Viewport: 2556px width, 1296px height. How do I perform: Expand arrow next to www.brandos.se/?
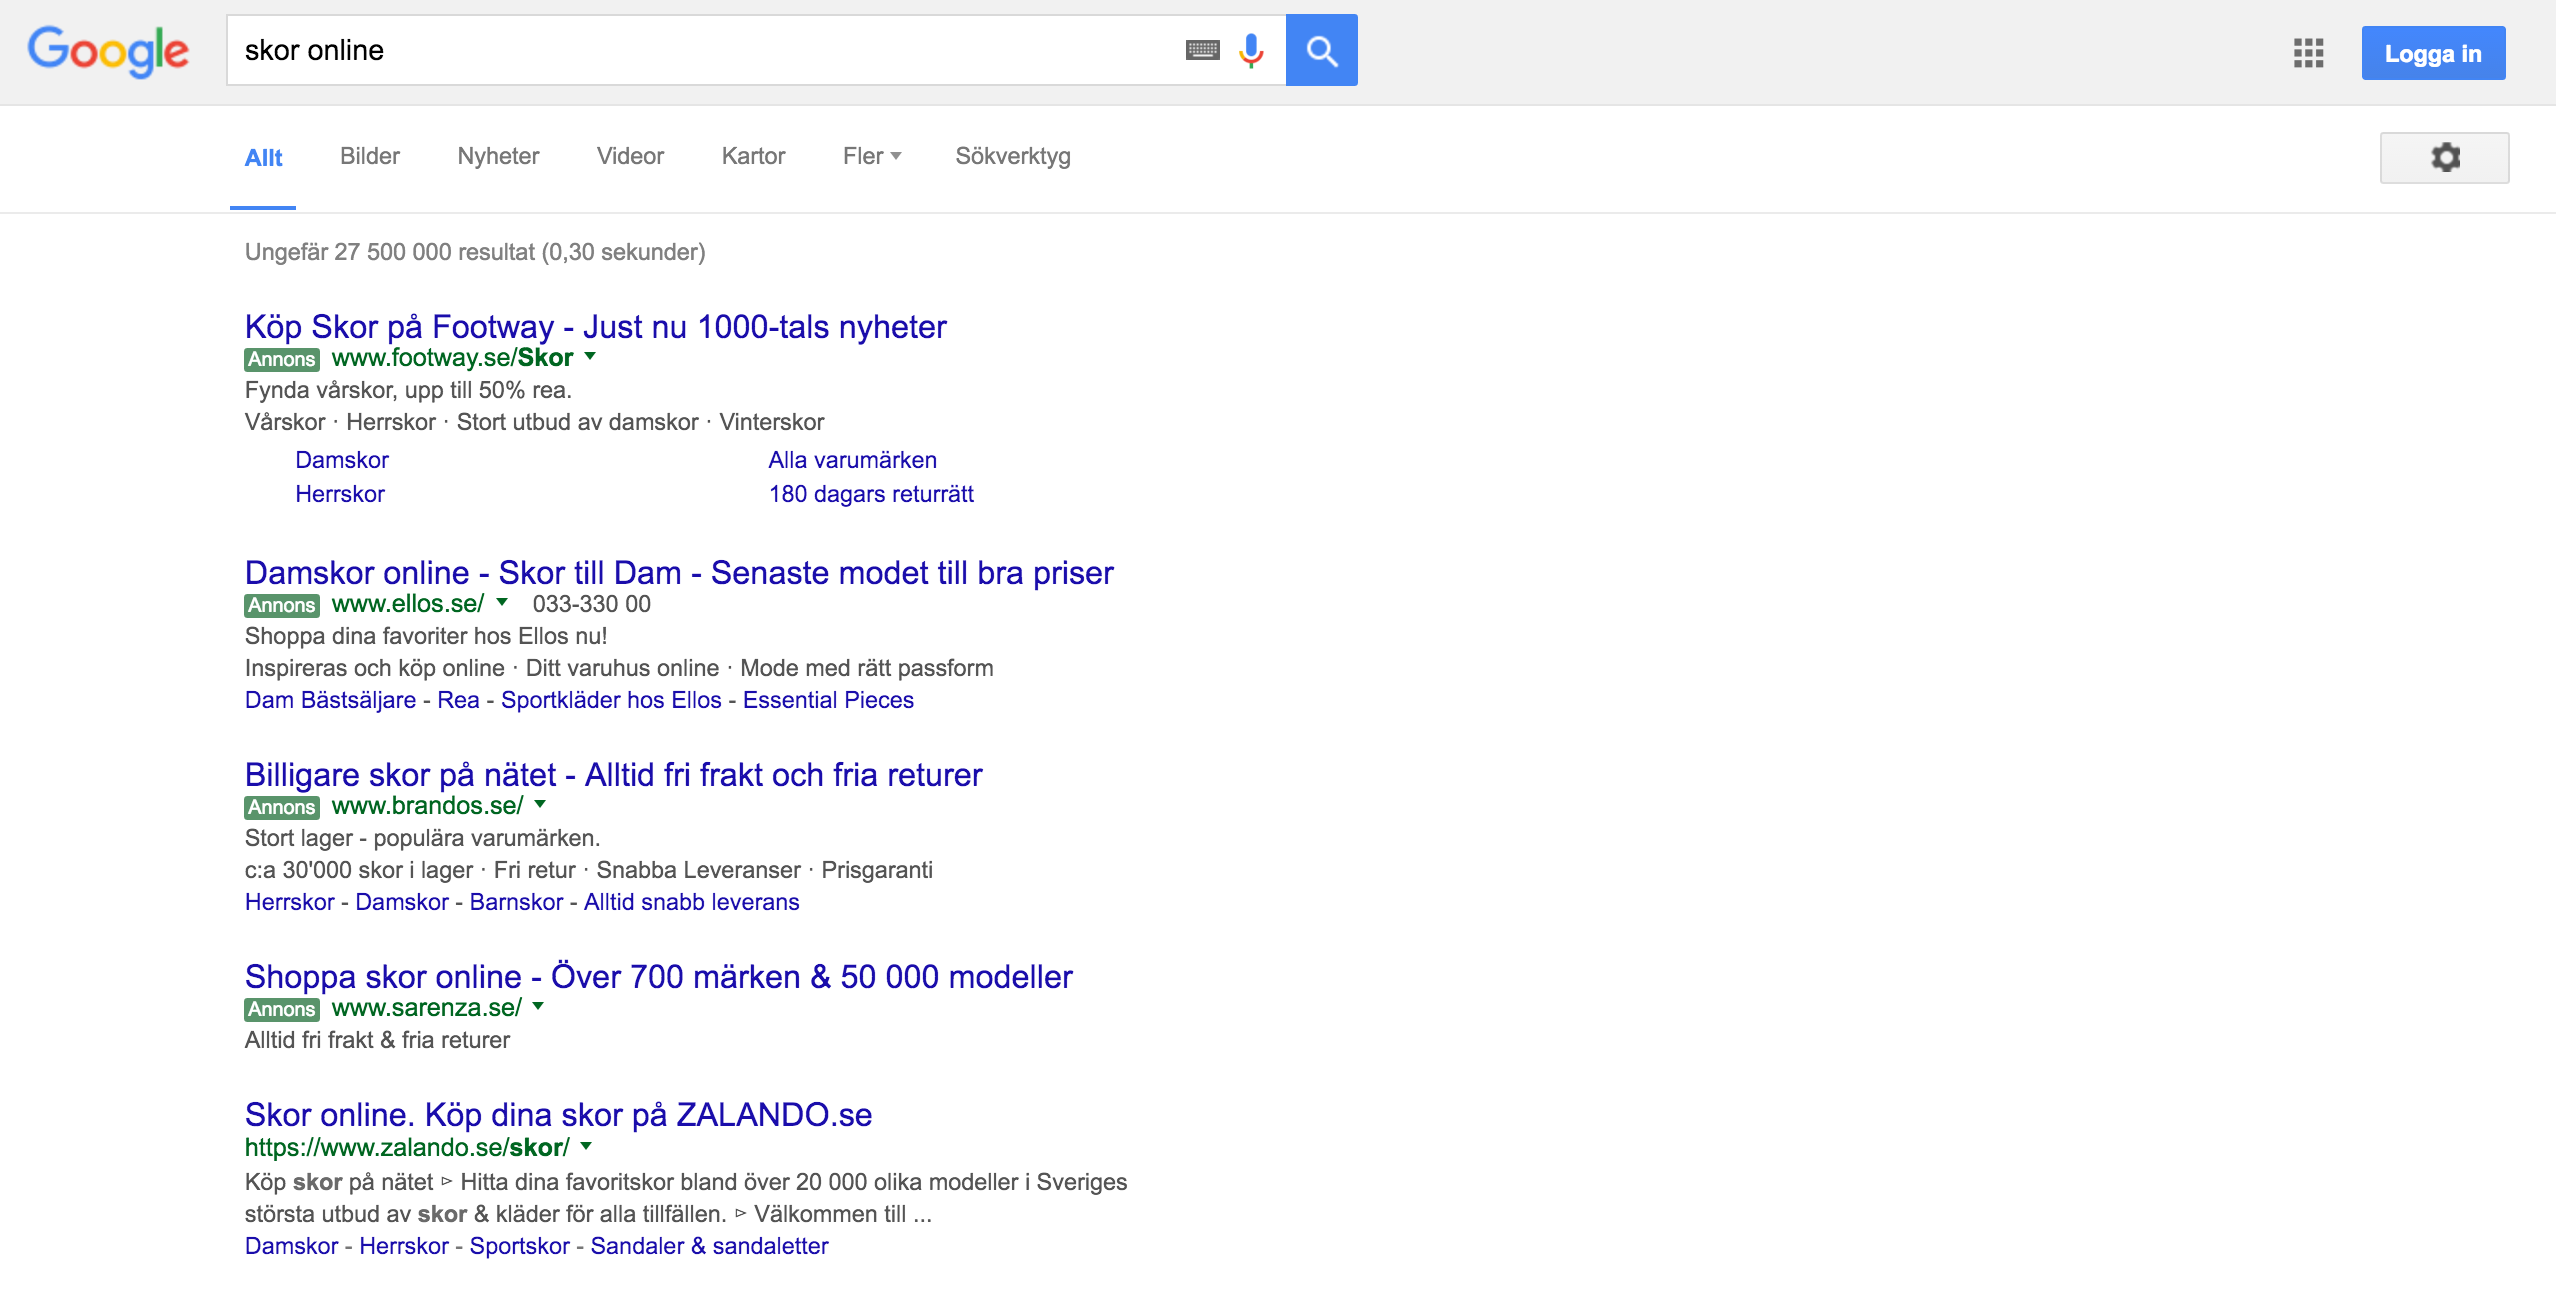click(x=540, y=804)
